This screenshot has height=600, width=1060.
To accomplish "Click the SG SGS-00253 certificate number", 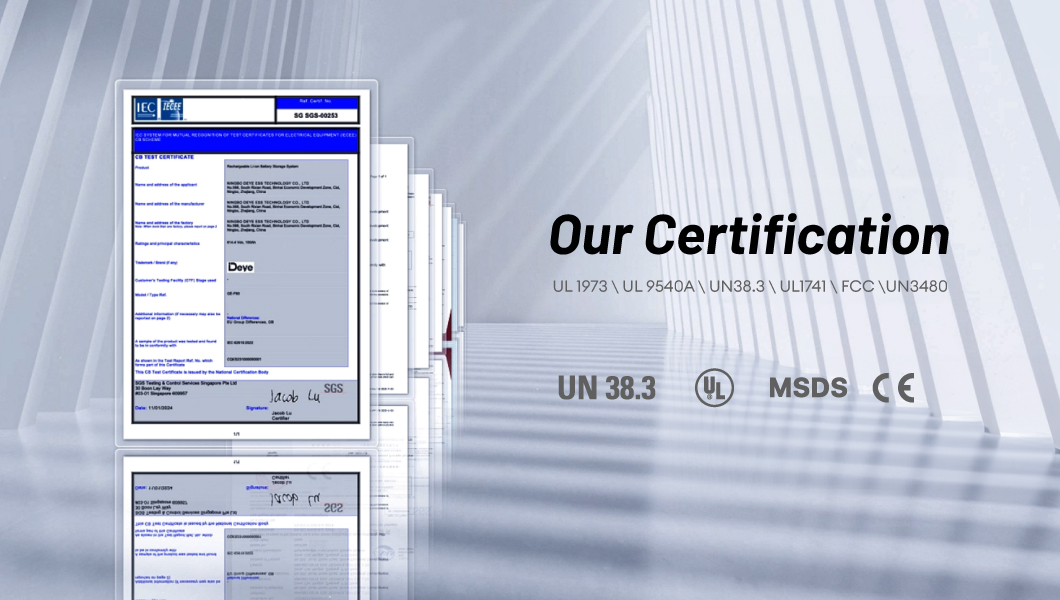I will 316,116.
